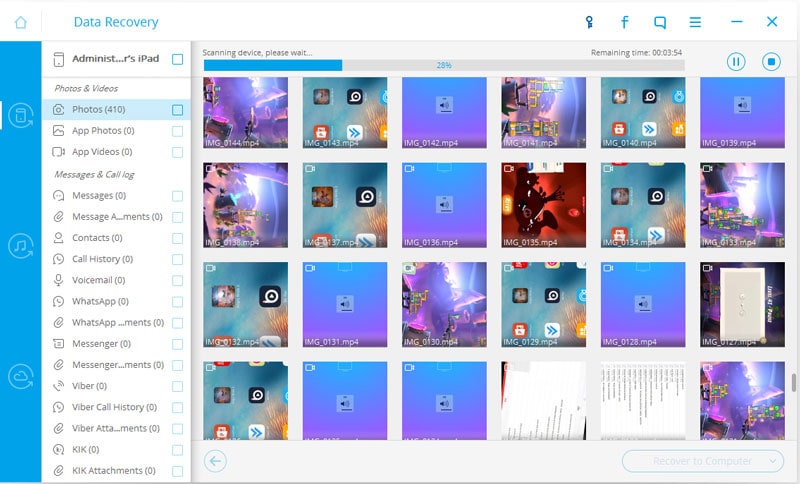Click the Viber Call History icon

pyautogui.click(x=59, y=407)
